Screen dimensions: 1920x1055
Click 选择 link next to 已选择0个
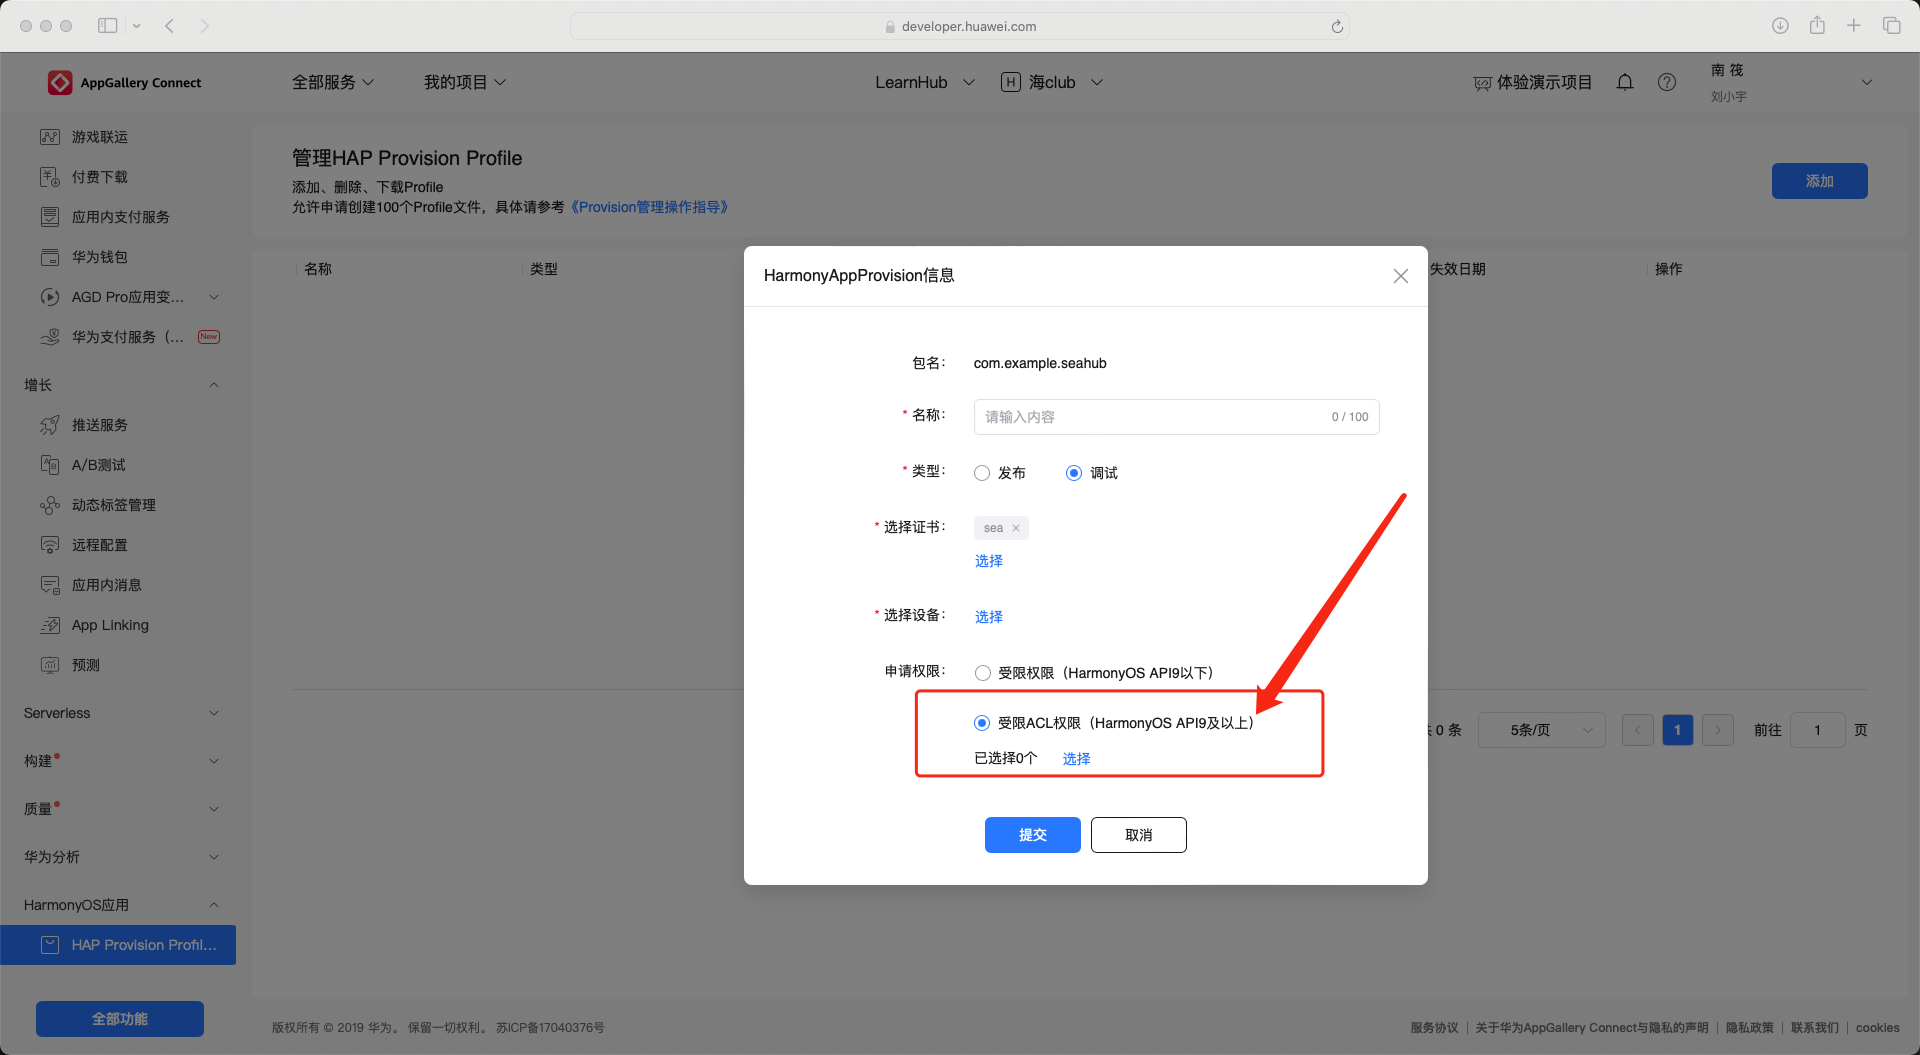coord(1077,759)
